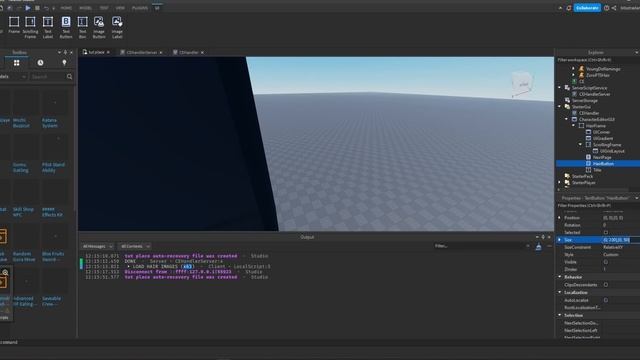This screenshot has width=640, height=360.
Task: Insert an Image Label element
Action: 117,27
